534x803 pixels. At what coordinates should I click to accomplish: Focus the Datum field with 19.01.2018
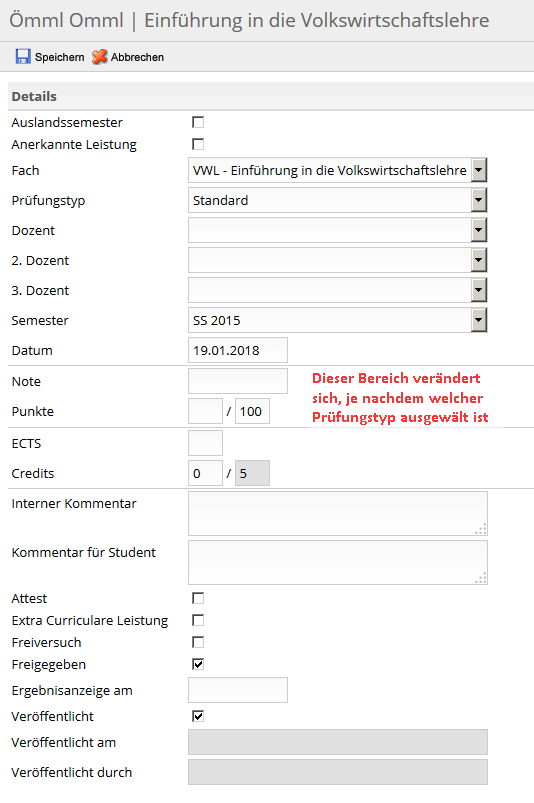(238, 350)
